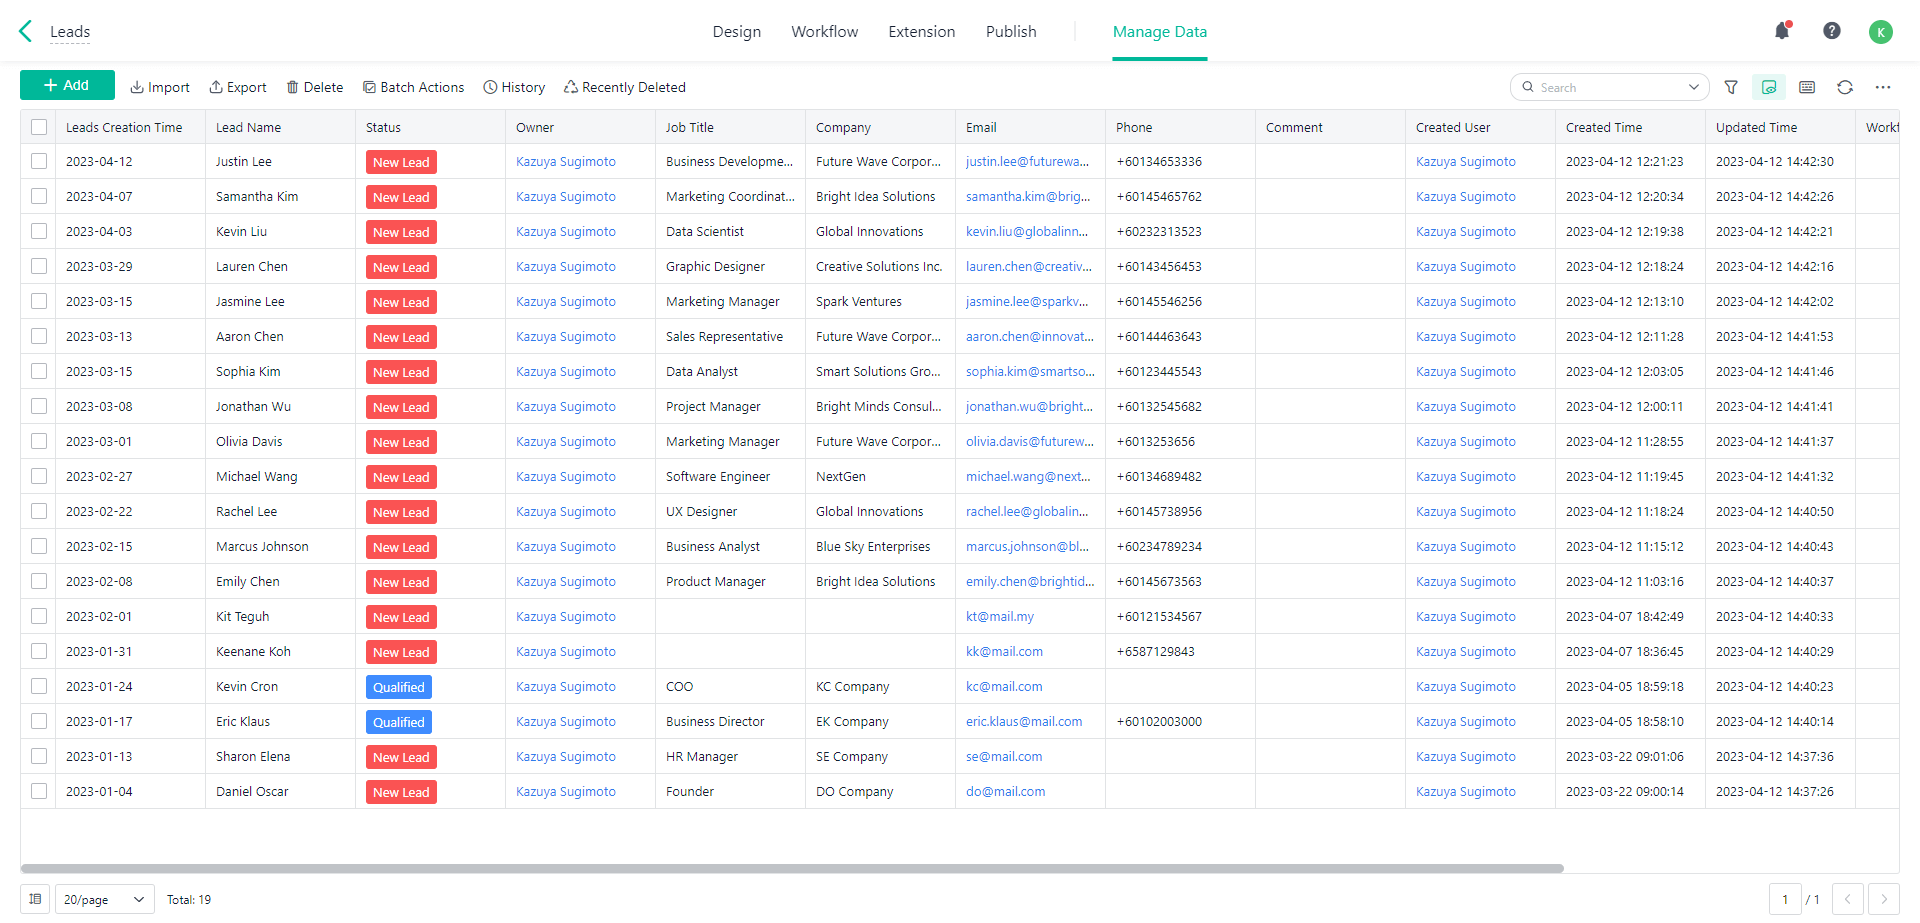Tick the select-all header checkbox
The height and width of the screenshot is (923, 1920).
(x=39, y=127)
